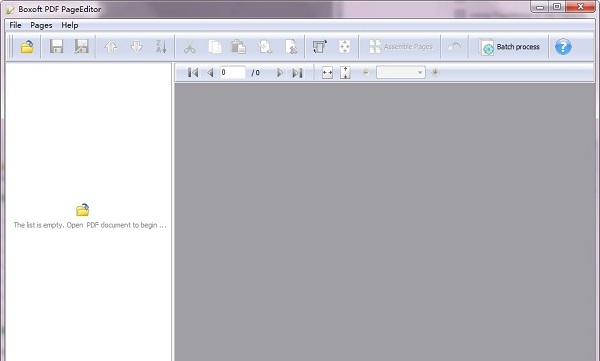Move page up with the up arrow icon

click(111, 47)
